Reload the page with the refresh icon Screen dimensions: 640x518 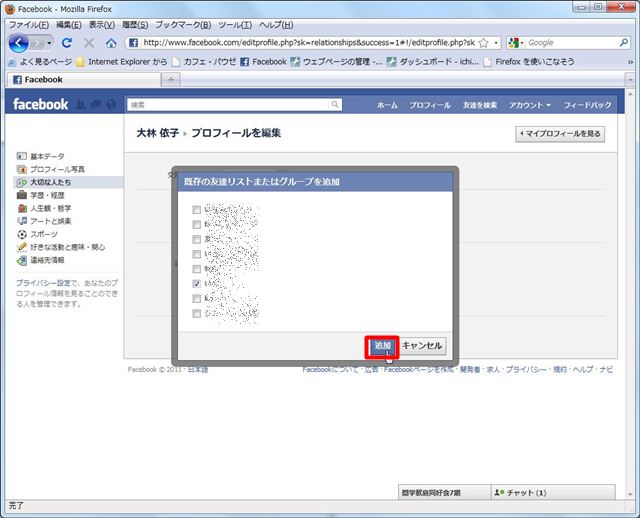tap(67, 42)
